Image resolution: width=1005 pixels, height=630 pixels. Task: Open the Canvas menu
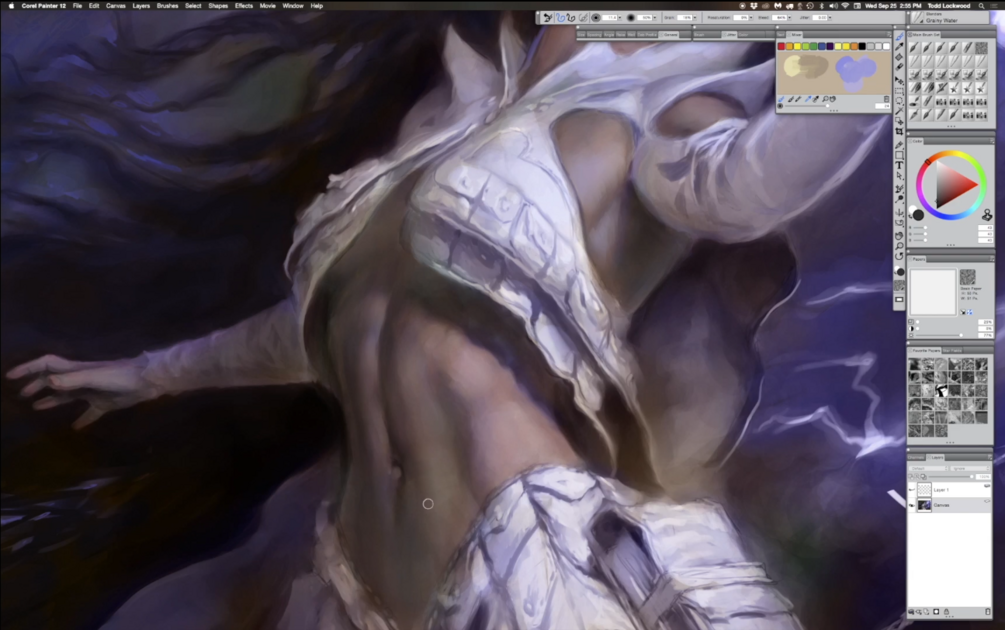coord(115,6)
